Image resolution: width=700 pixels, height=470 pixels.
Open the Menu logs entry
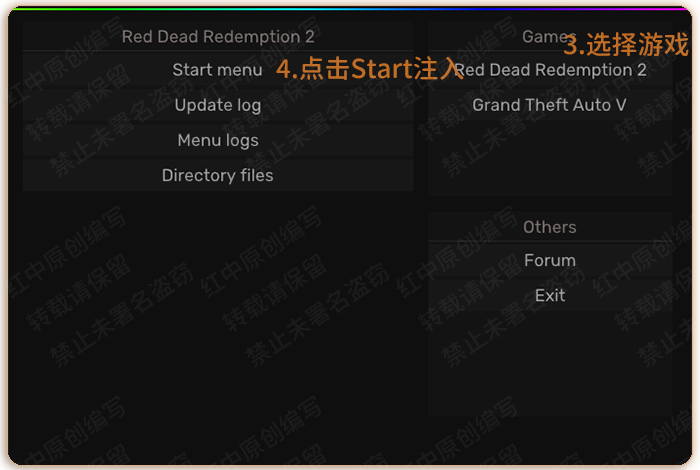217,141
